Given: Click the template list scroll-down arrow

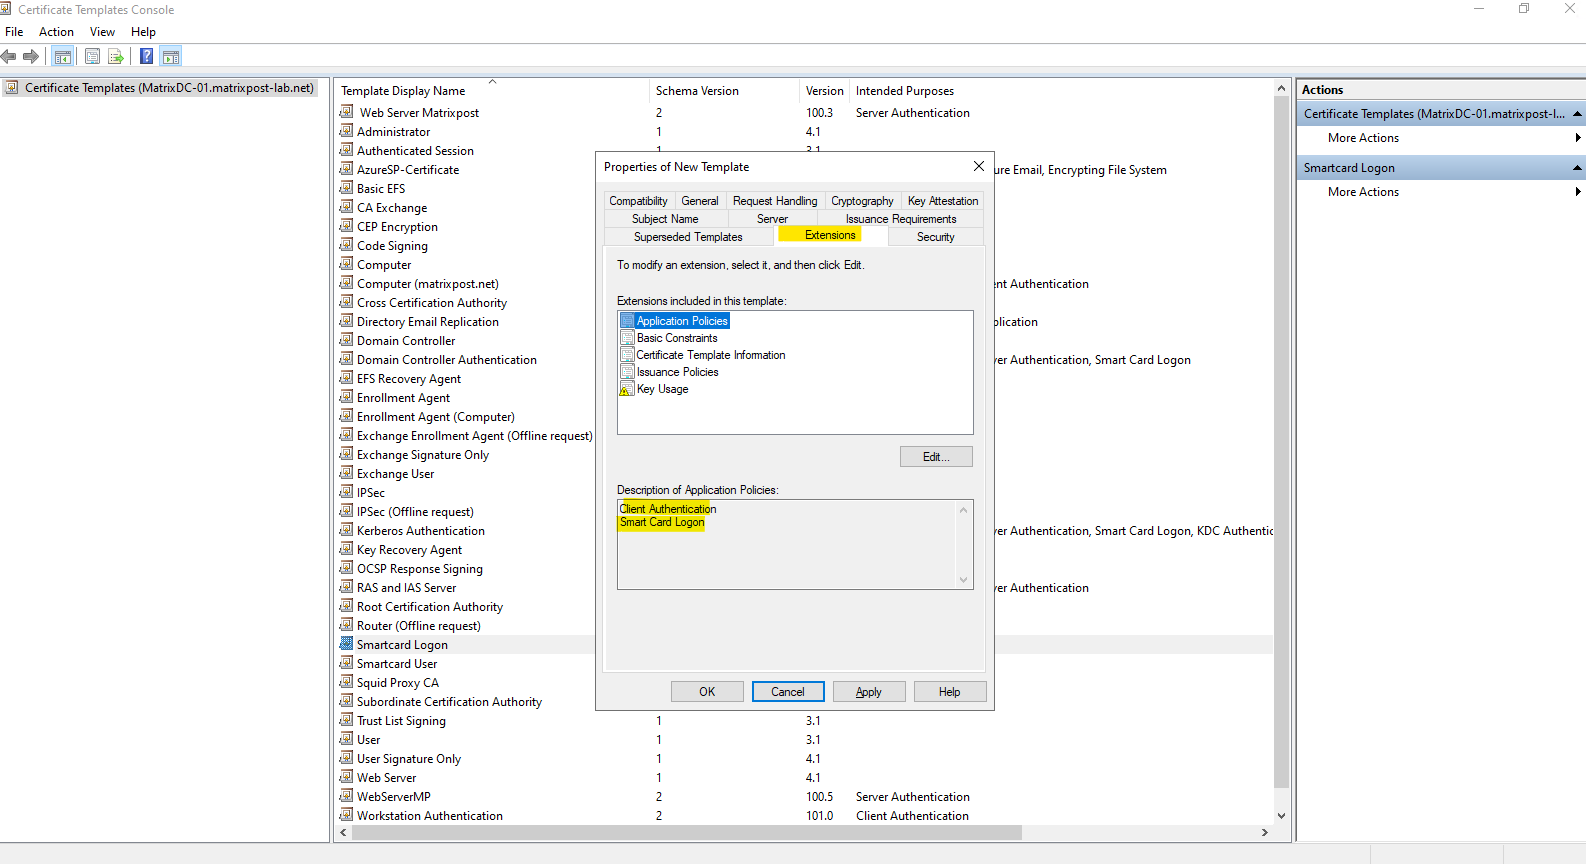Looking at the screenshot, I should pos(1281,816).
